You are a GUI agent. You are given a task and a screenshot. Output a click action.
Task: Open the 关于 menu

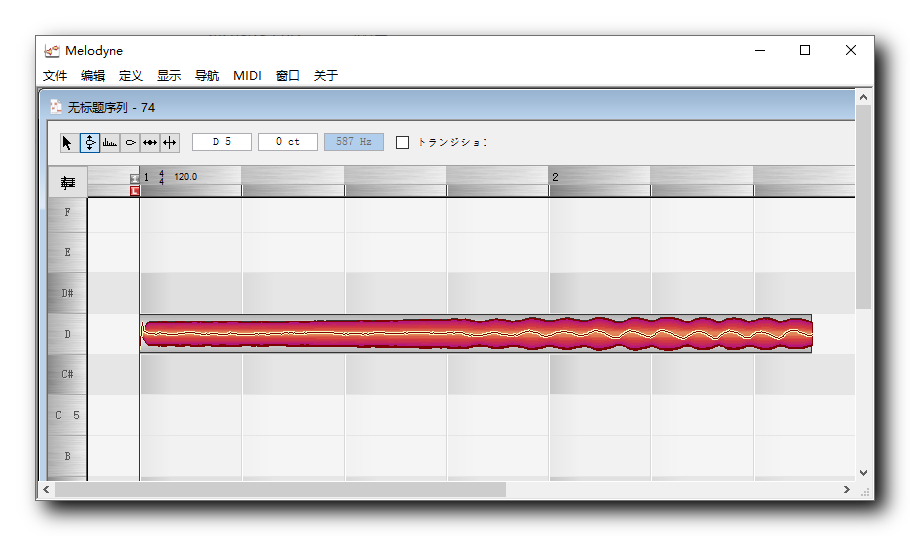click(326, 75)
